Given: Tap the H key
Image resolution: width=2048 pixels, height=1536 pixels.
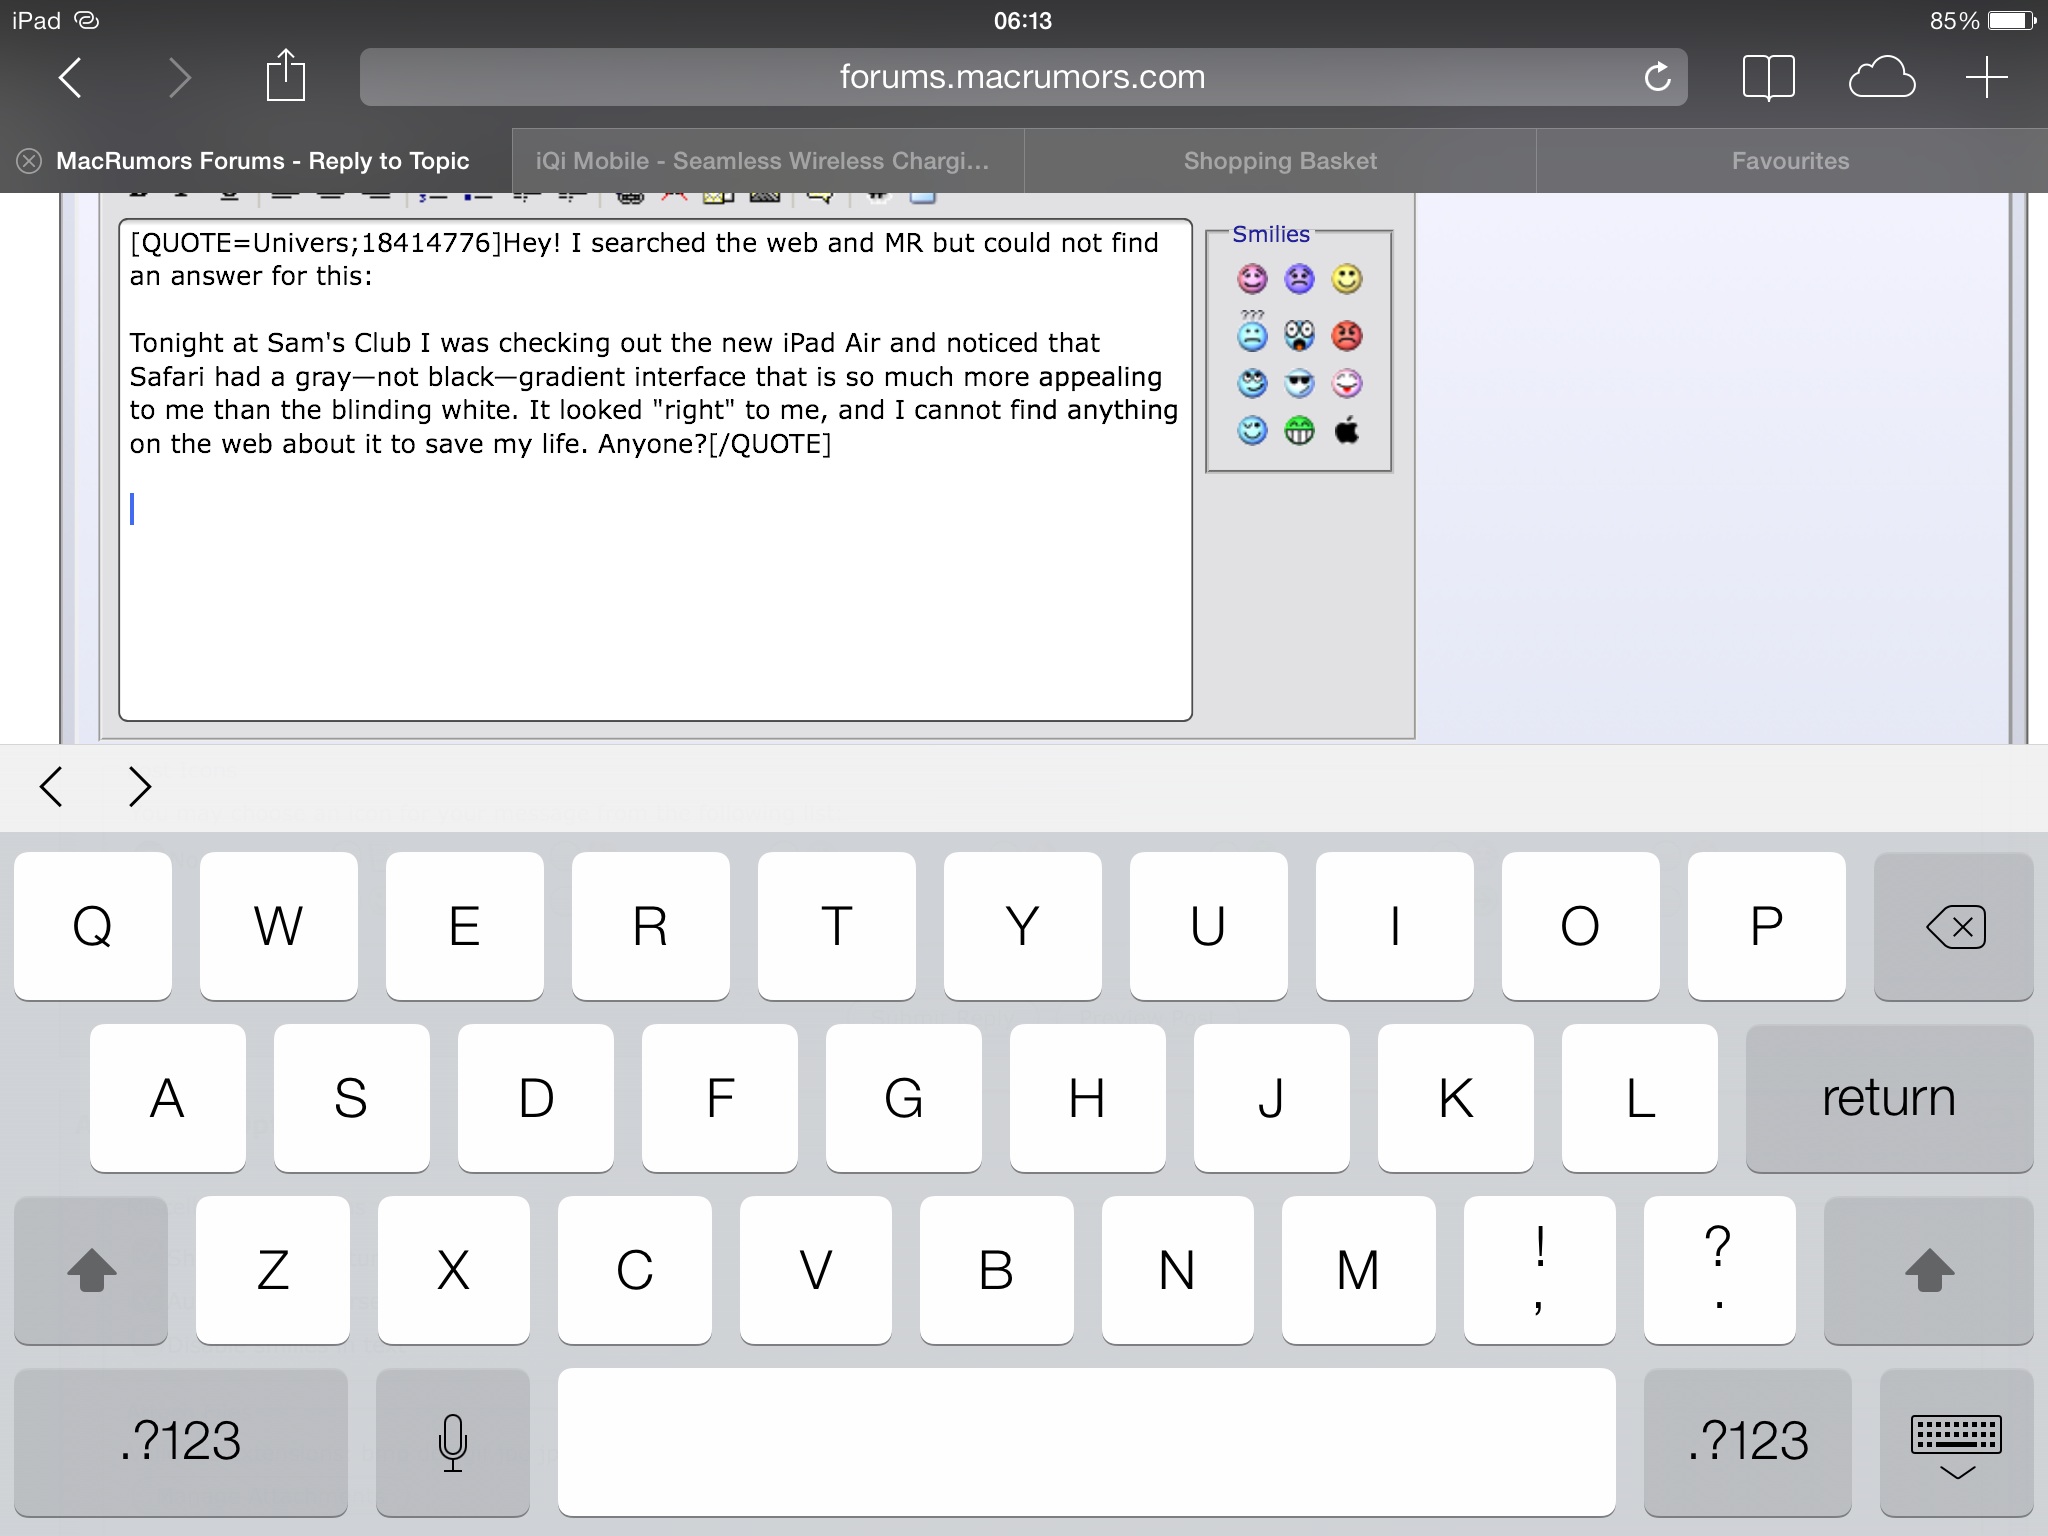Looking at the screenshot, I should click(1088, 1098).
